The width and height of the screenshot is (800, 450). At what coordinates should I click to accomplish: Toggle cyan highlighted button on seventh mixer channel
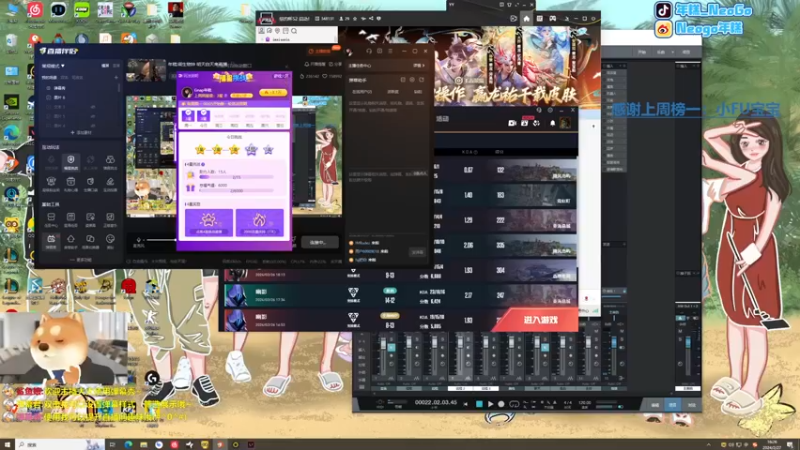[544, 347]
